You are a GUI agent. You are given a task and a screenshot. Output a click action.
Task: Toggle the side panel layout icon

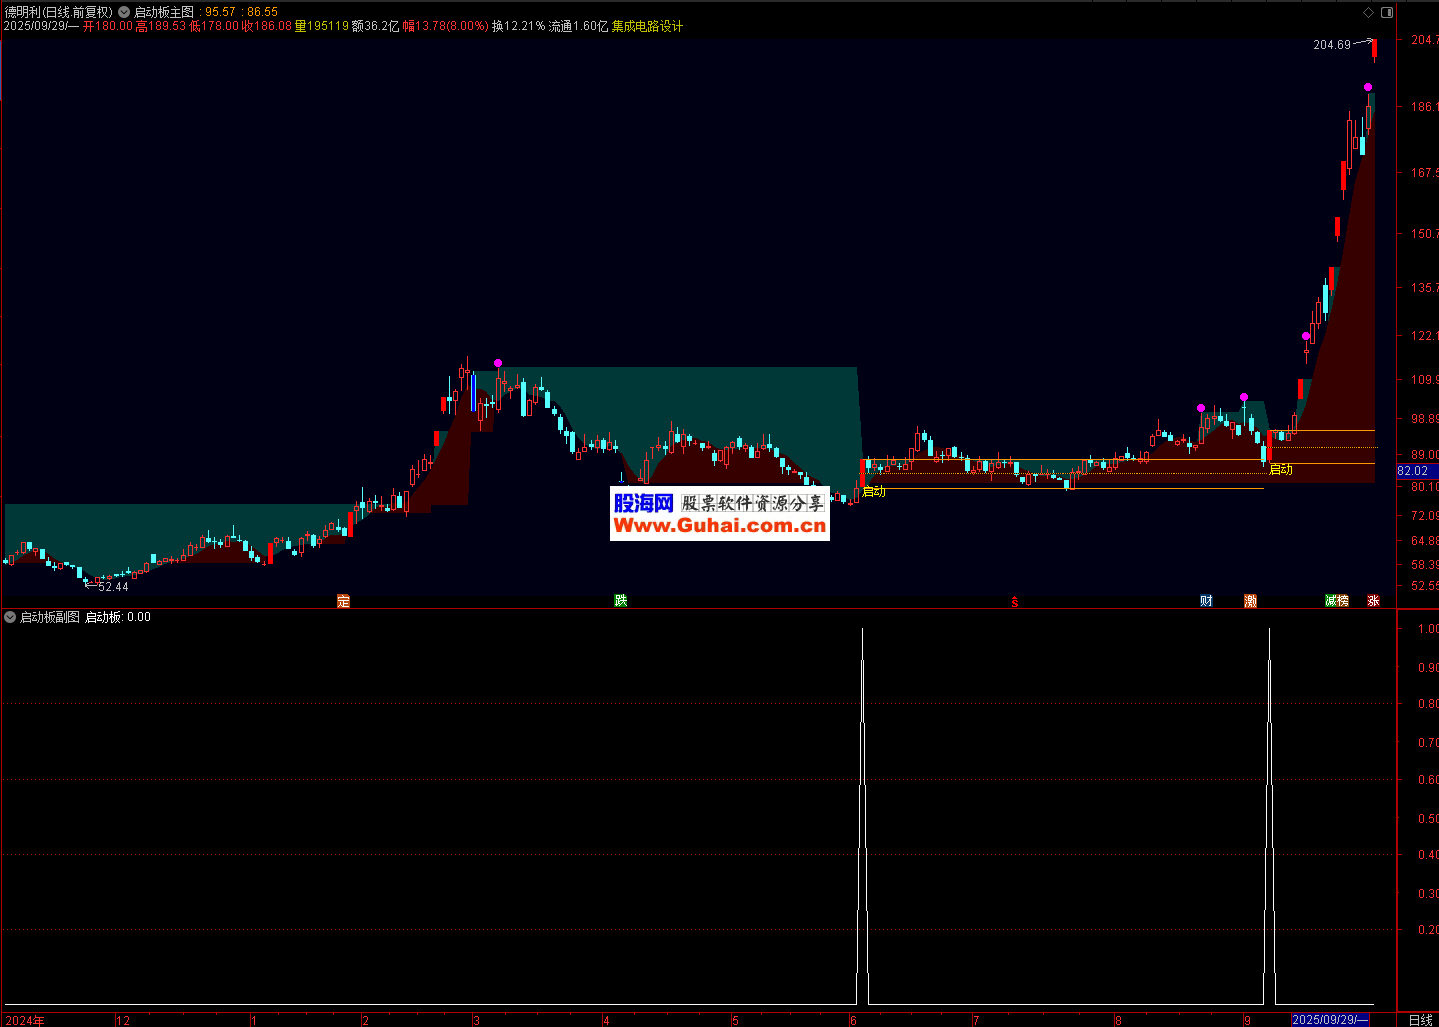(x=1386, y=12)
